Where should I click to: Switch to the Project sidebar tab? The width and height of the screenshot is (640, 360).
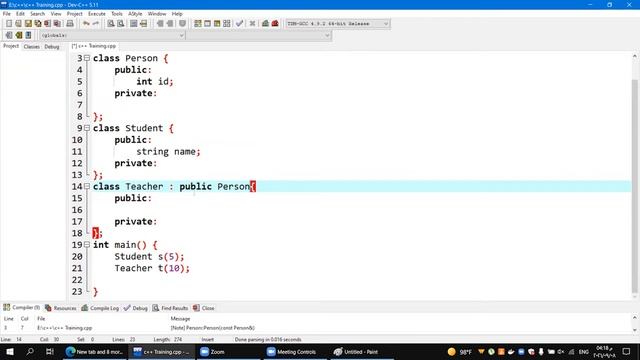click(11, 46)
